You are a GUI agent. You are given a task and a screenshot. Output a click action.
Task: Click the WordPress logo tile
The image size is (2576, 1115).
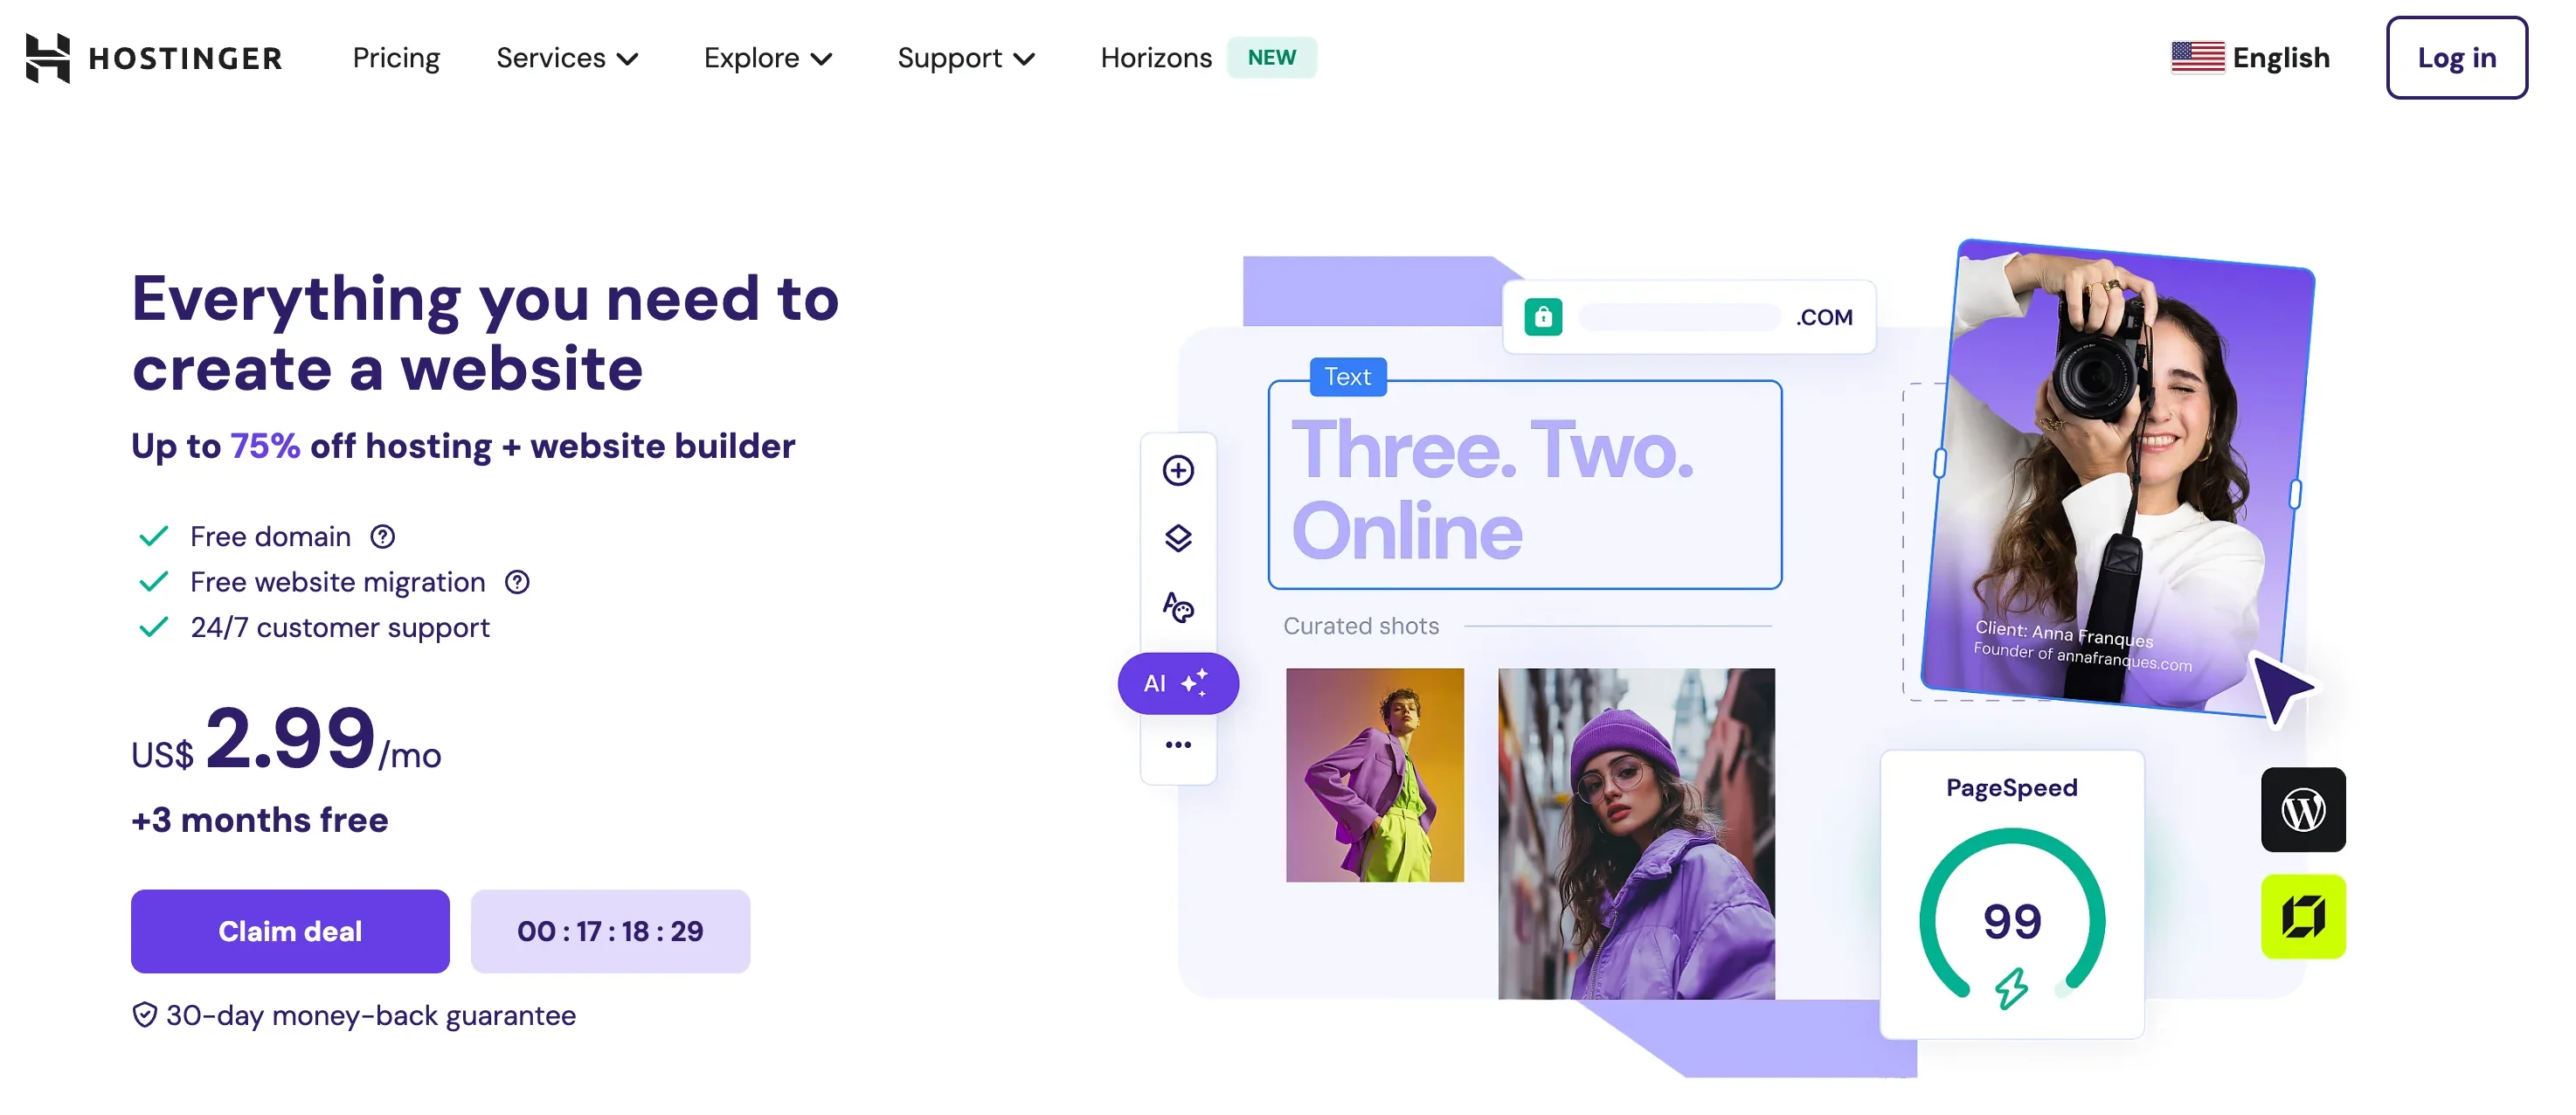(x=2303, y=810)
